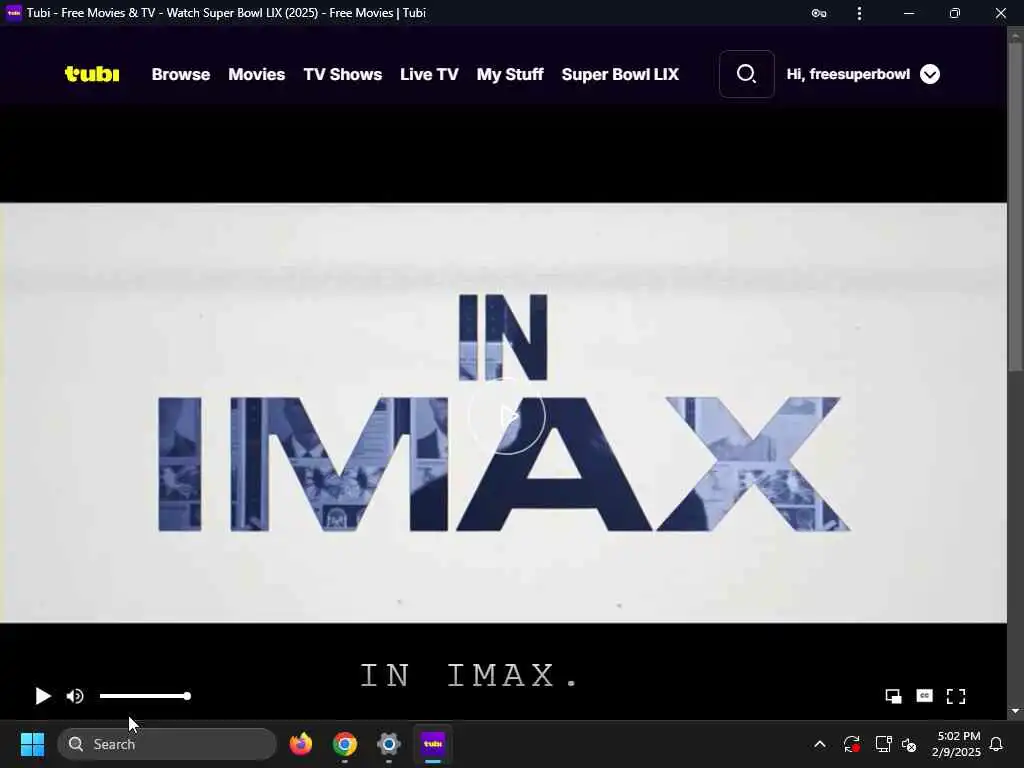Open the network display tray icon
Image resolution: width=1024 pixels, height=768 pixels.
click(x=883, y=744)
